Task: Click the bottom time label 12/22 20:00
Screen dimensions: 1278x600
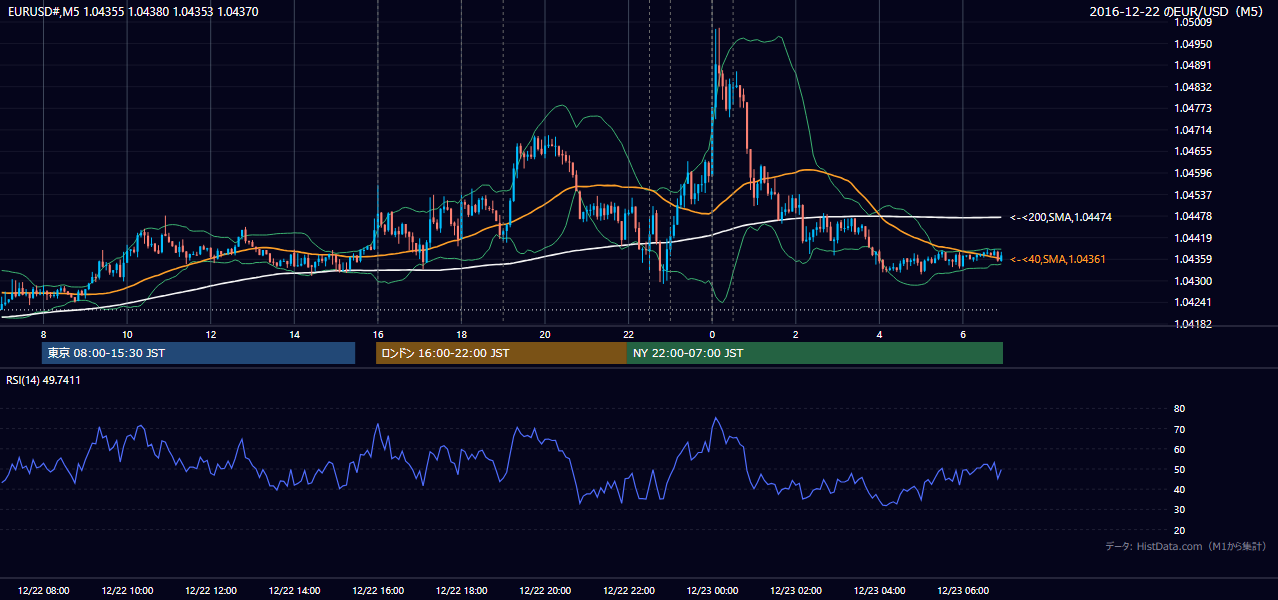Action: click(x=545, y=591)
